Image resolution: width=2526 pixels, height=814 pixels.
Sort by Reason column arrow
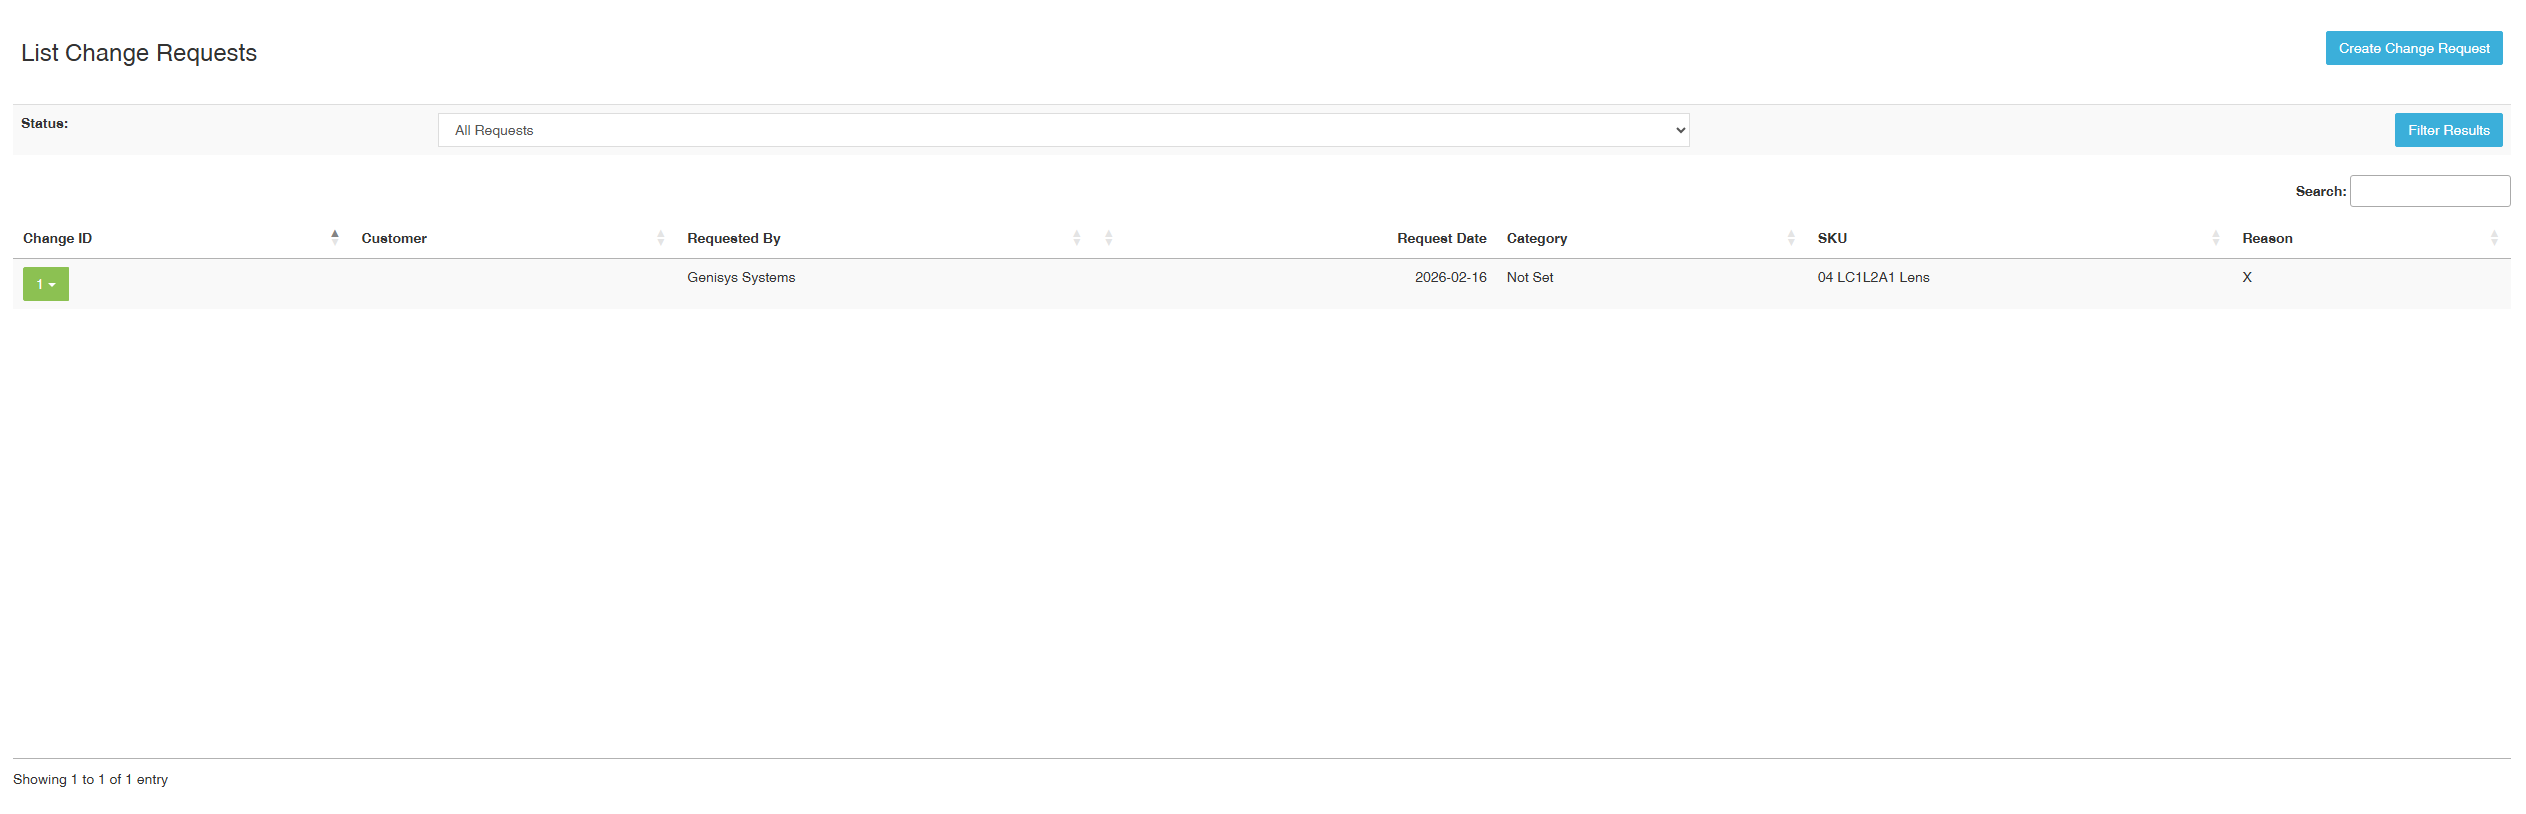pos(2494,237)
